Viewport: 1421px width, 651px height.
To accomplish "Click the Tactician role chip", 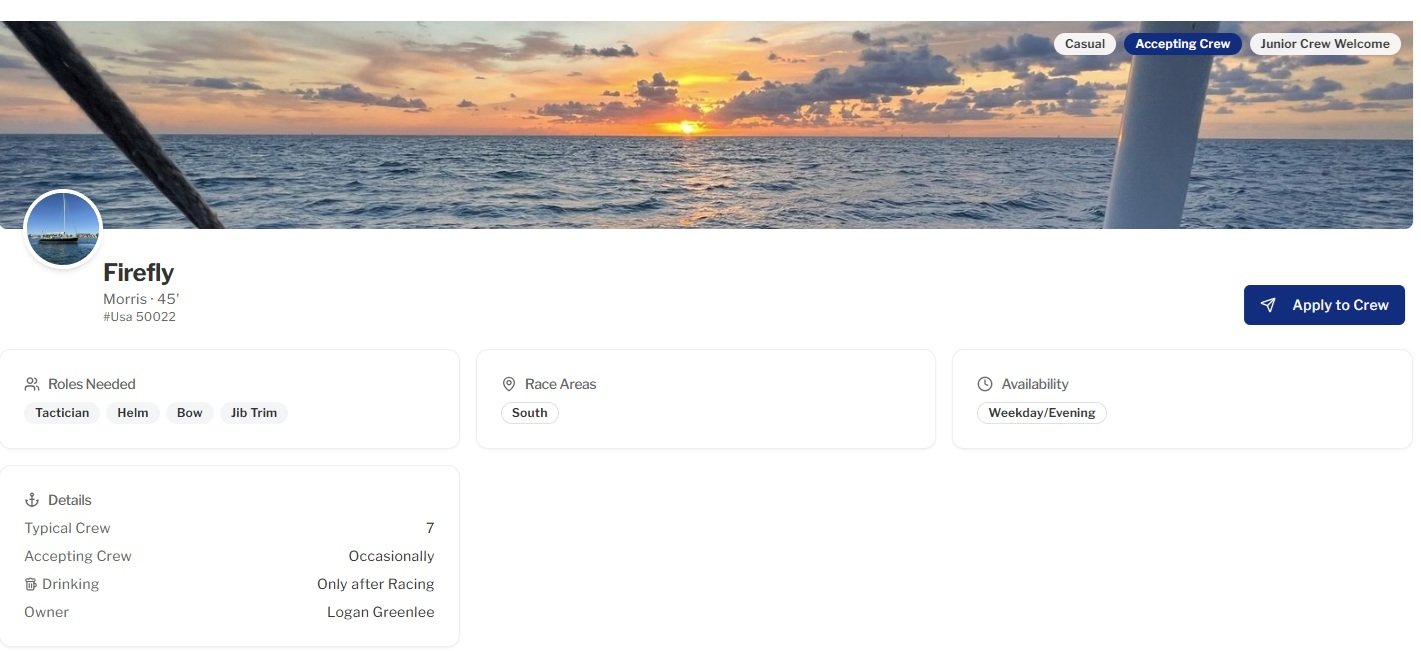I will [62, 413].
